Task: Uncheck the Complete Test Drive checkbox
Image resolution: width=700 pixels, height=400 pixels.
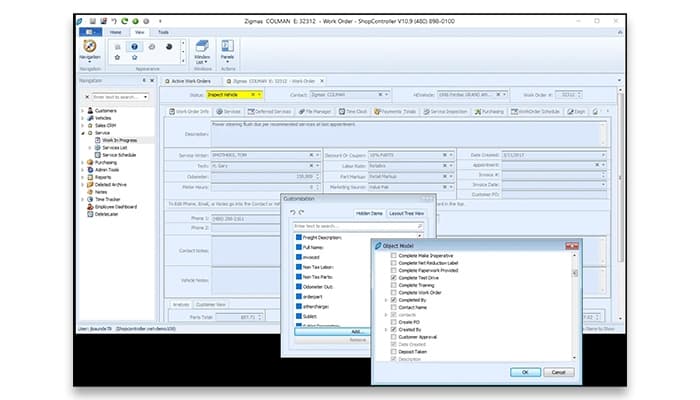Action: point(393,276)
